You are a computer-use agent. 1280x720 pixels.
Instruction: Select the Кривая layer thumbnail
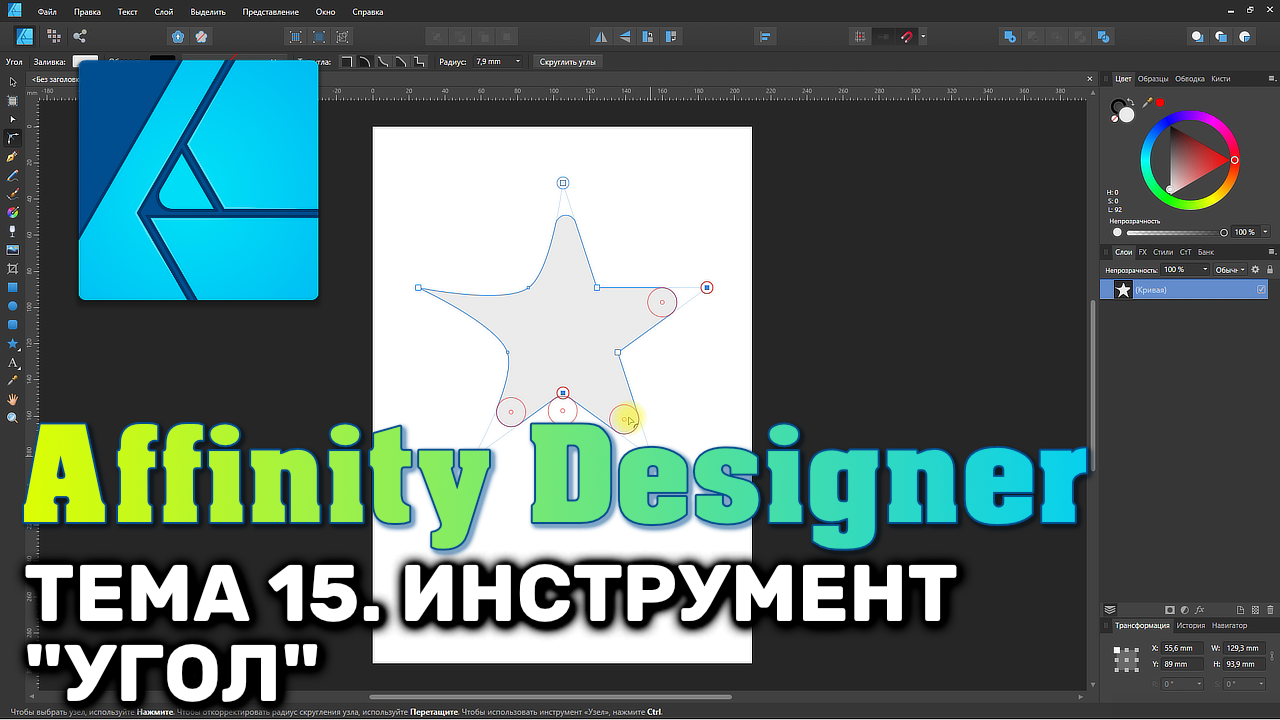(x=1123, y=289)
